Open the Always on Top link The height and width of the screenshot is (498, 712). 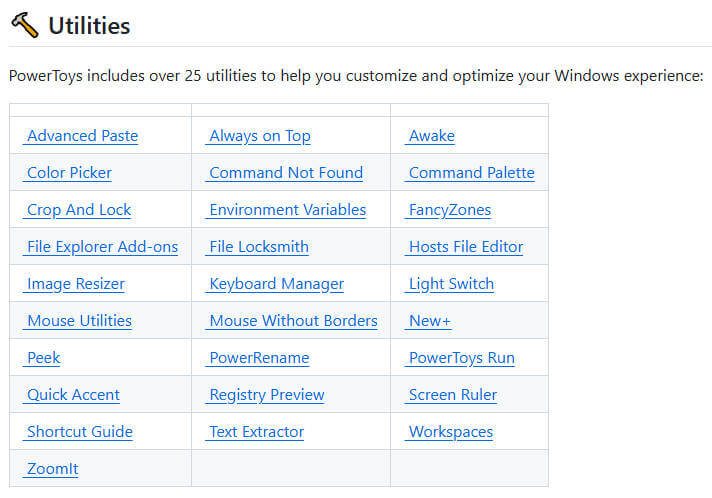[x=258, y=136]
